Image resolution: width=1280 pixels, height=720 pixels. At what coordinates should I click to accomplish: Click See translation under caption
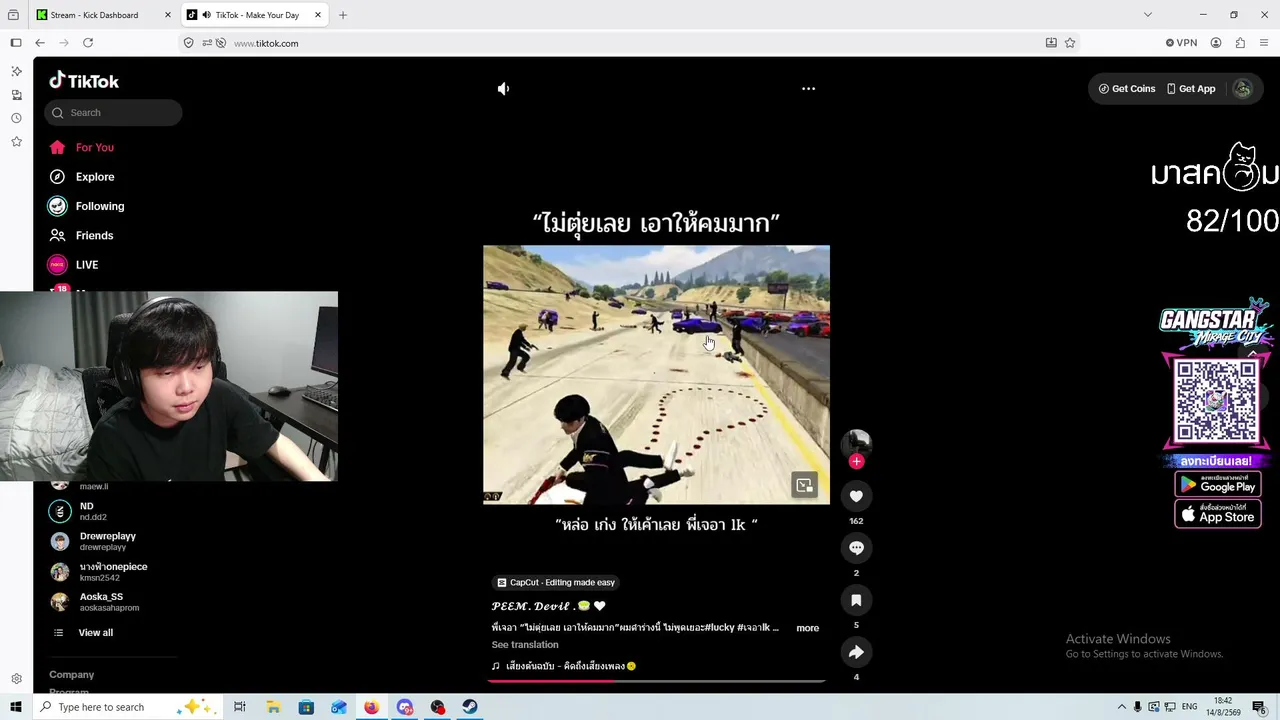click(525, 645)
